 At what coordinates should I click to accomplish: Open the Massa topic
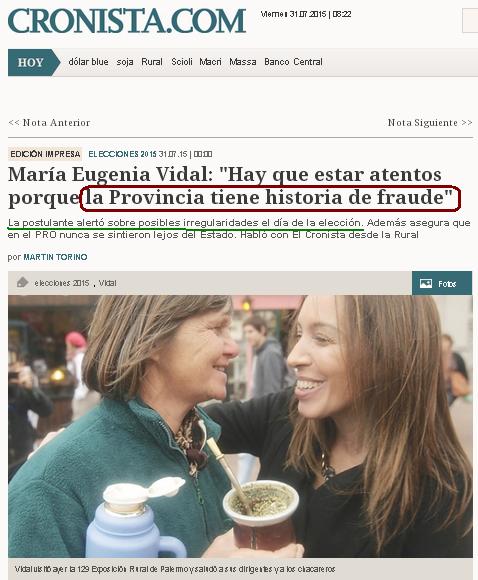[243, 62]
